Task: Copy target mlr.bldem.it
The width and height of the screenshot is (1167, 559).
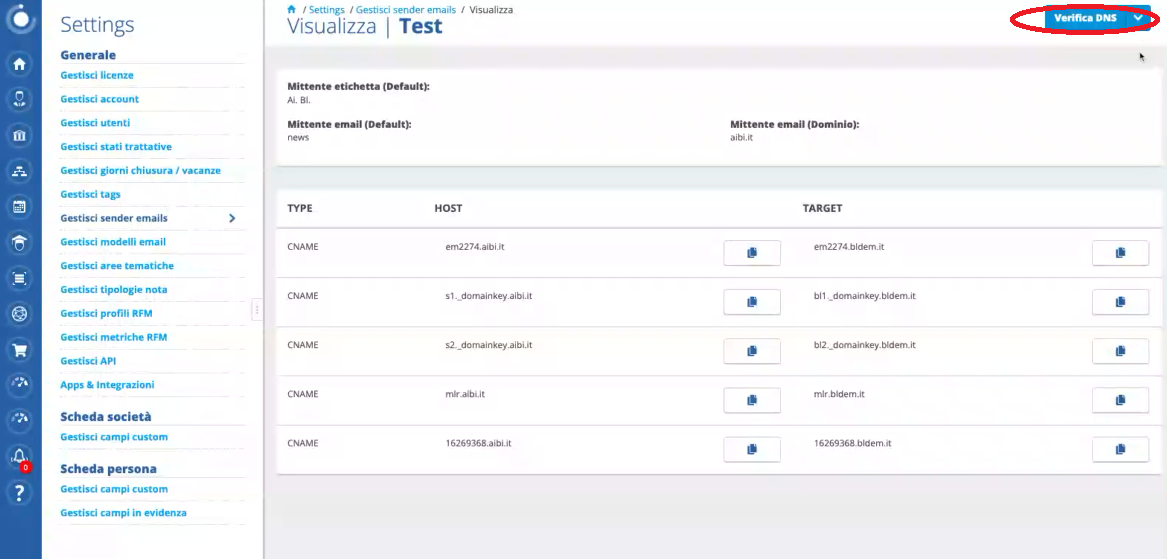Action: point(1120,400)
